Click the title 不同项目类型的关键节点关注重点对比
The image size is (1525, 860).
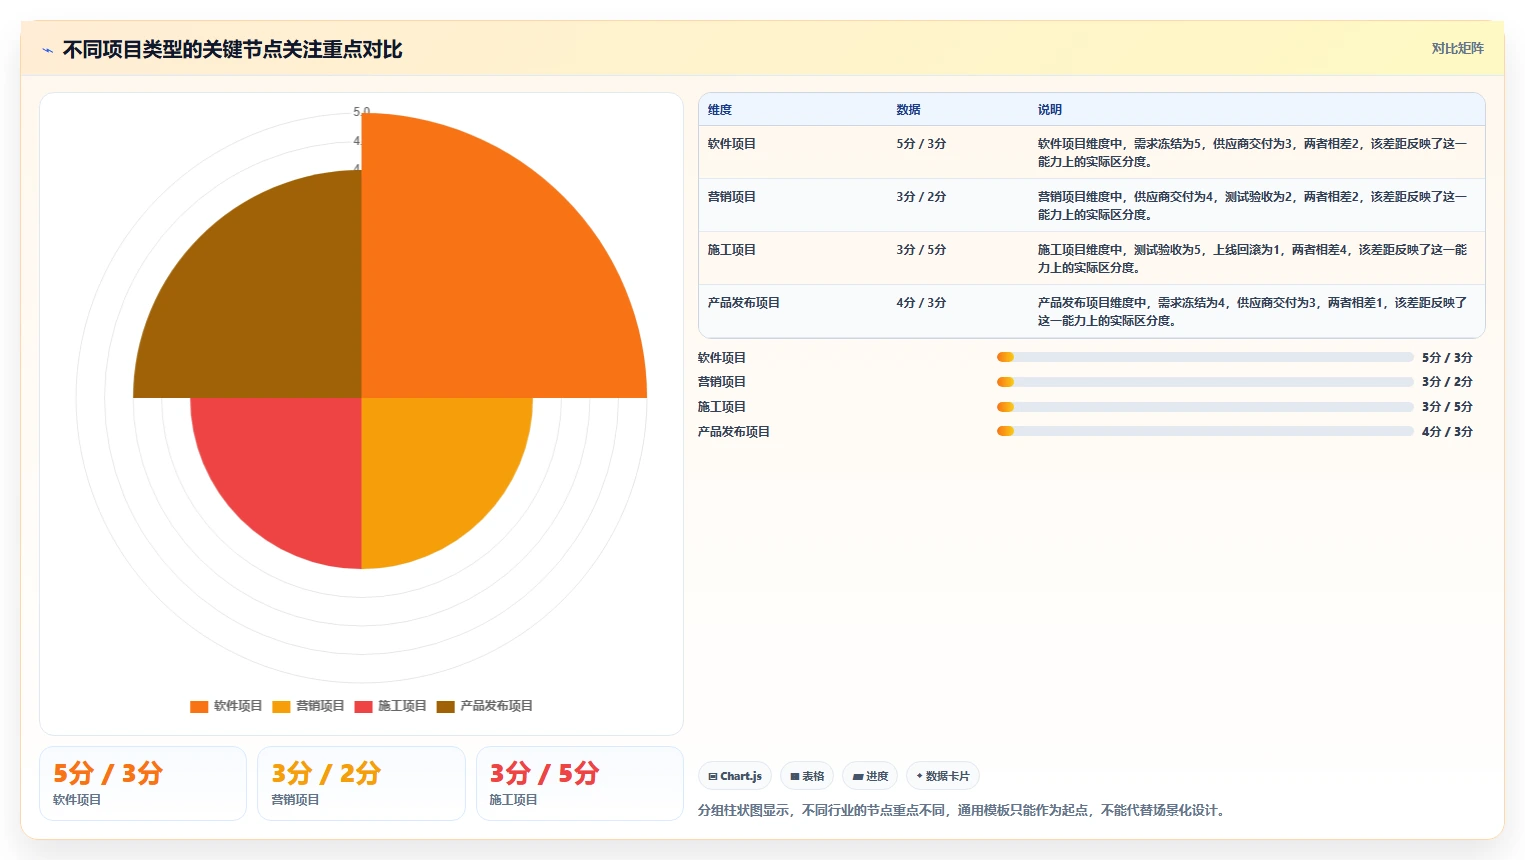232,50
